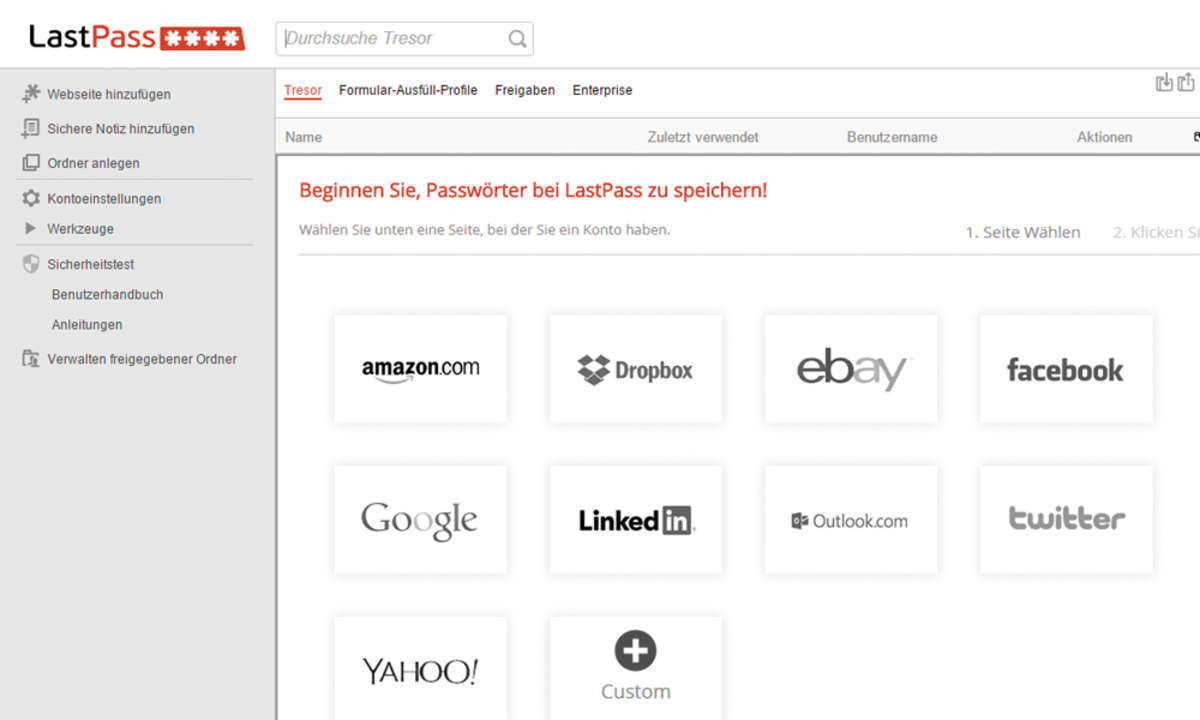Sort by Zuletzt verwendet column
This screenshot has width=1200, height=720.
[703, 137]
